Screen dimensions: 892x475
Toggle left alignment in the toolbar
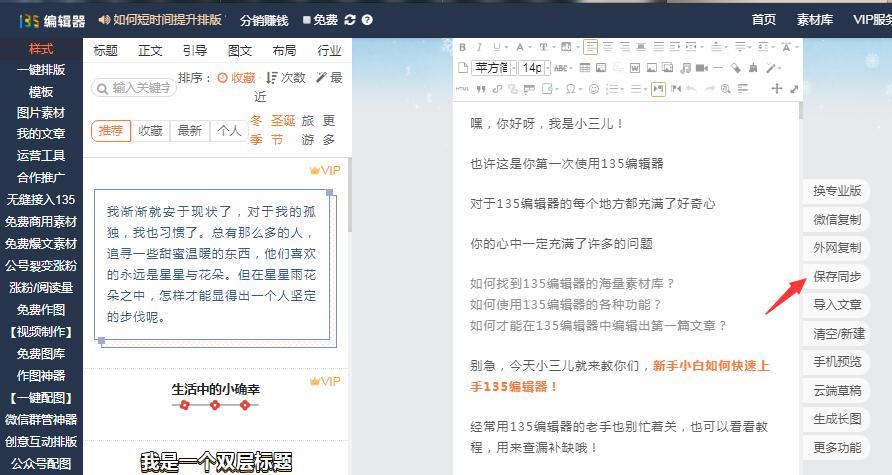pos(590,47)
